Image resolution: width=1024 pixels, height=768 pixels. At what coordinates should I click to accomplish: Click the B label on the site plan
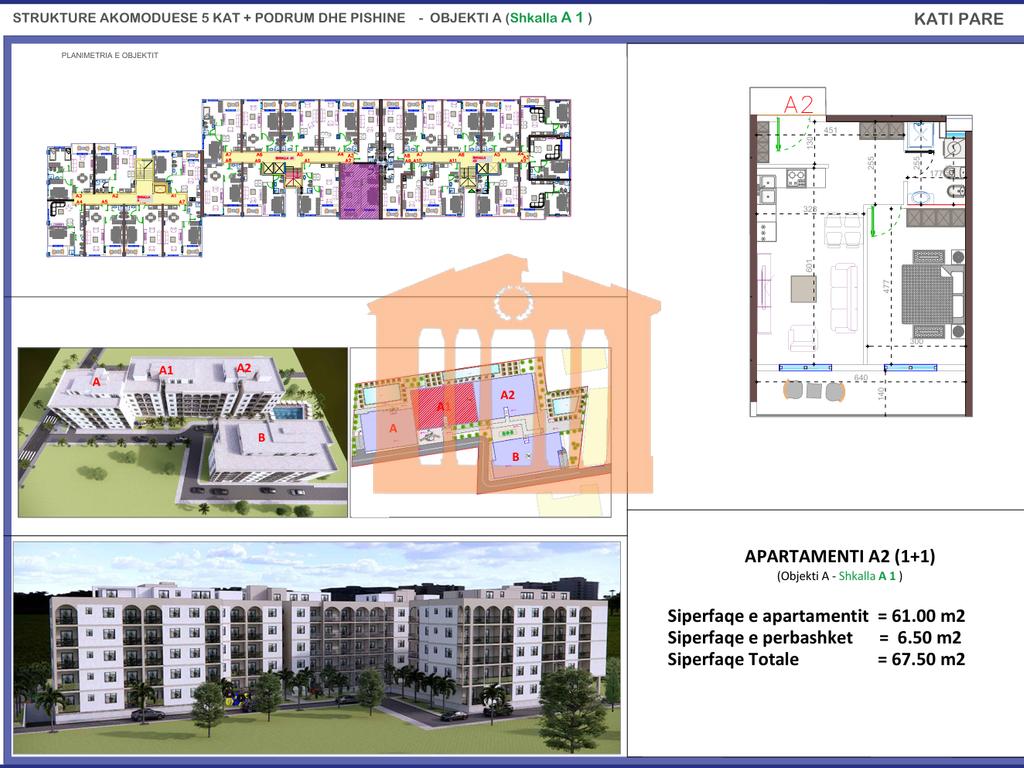(515, 456)
